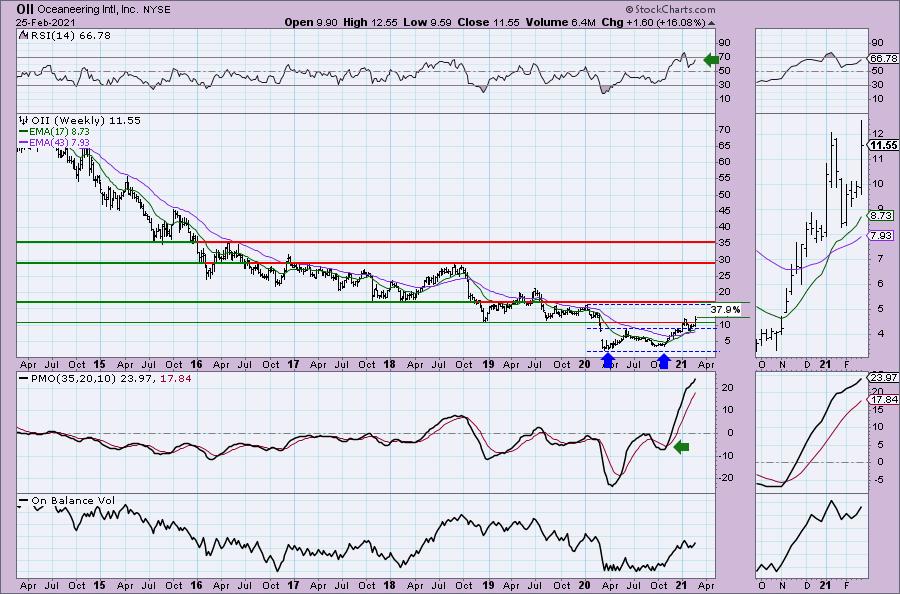Click the High 12.55 value

368,22
